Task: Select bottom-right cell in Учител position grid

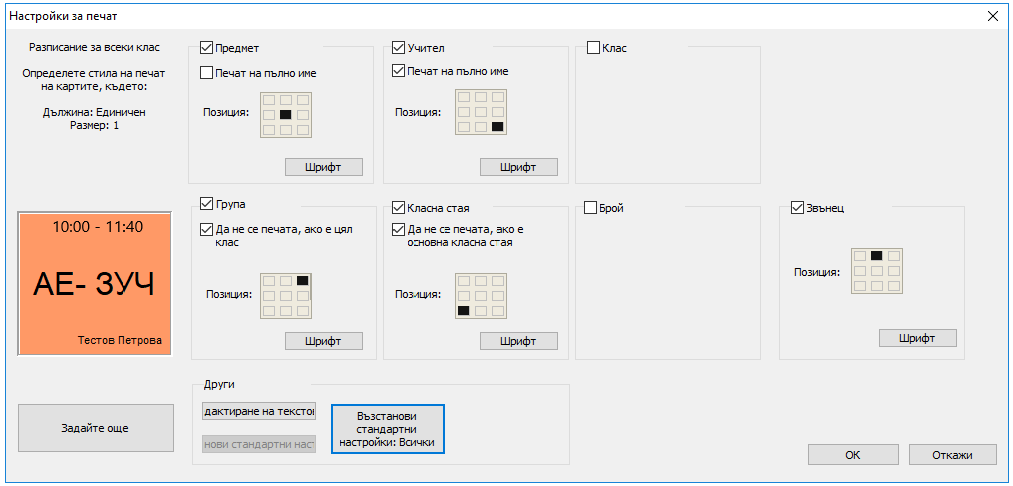Action: coord(497,127)
